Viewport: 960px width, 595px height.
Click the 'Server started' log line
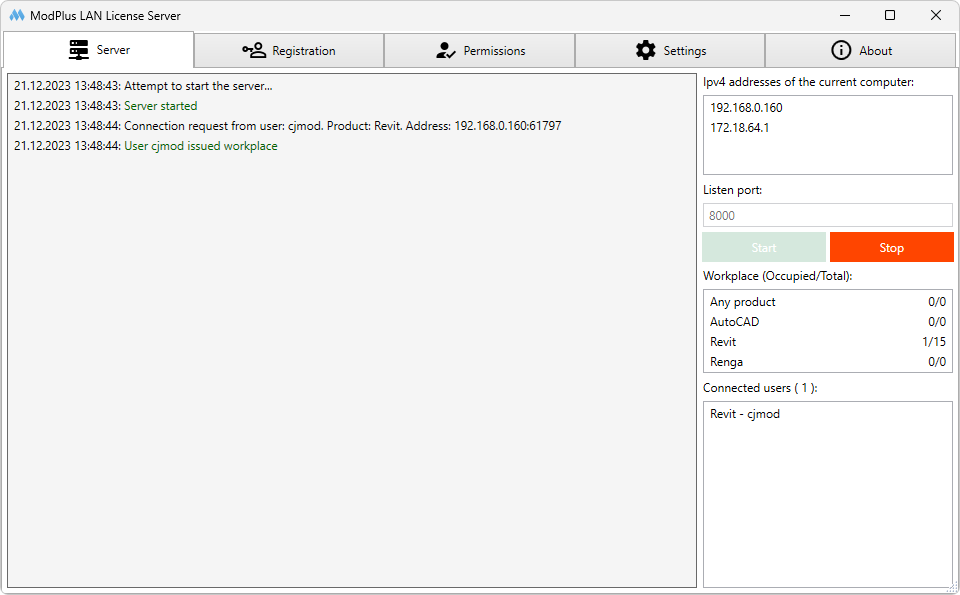point(160,106)
